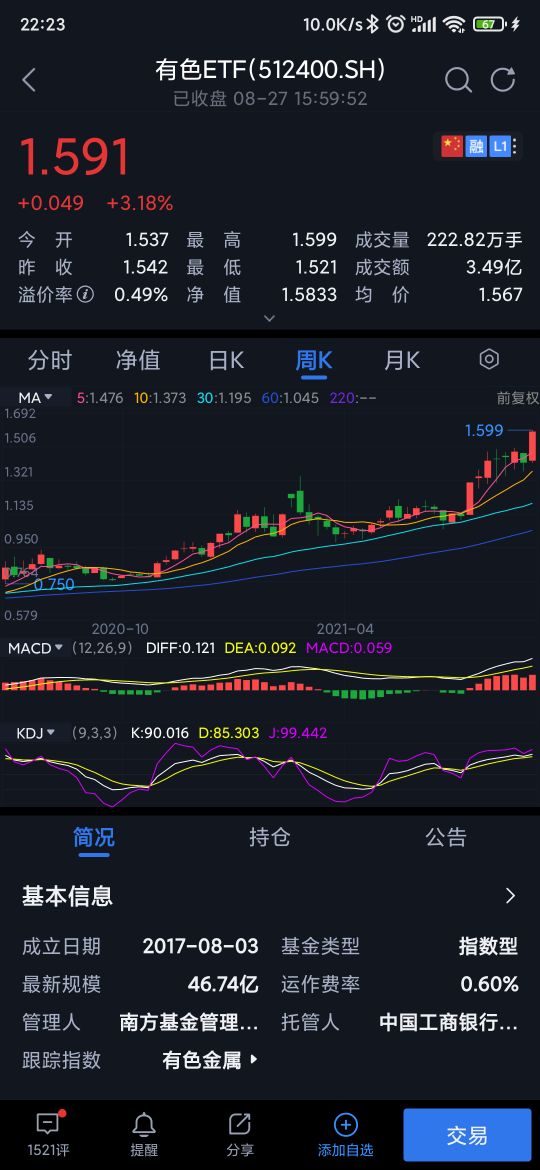Tap 添加自选 add to watchlist

click(x=345, y=1134)
